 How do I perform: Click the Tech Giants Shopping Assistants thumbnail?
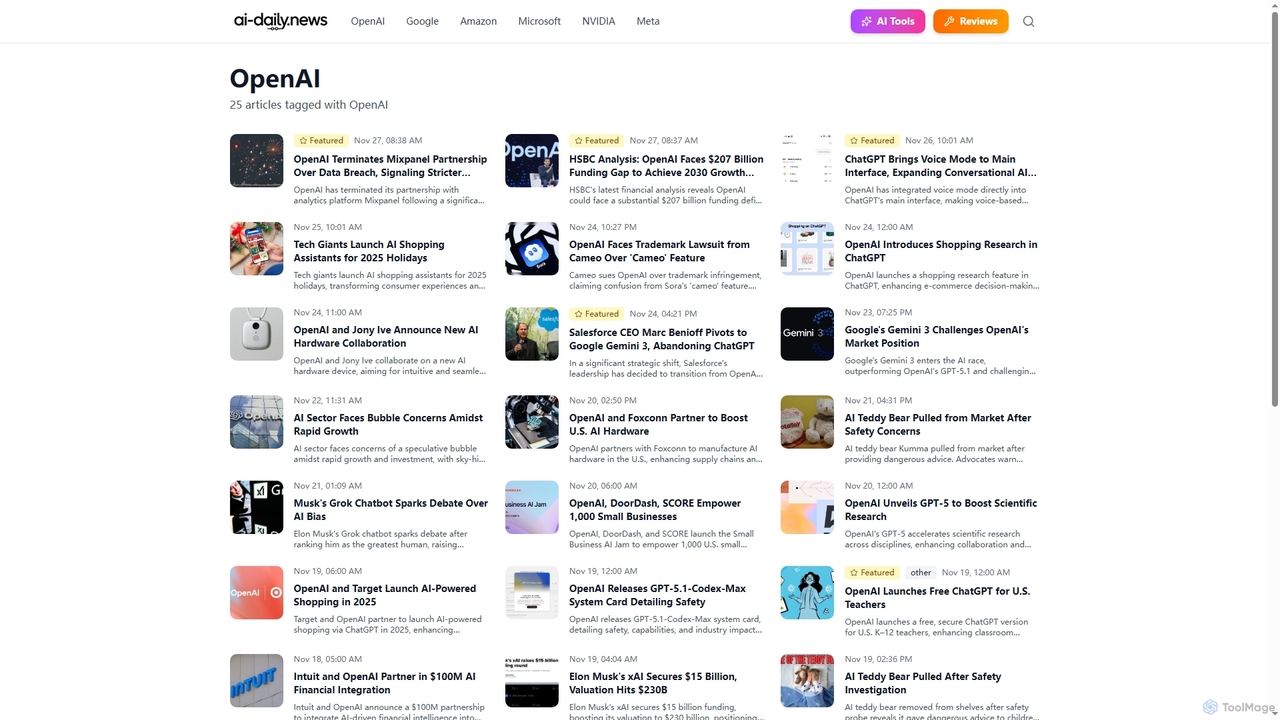click(x=256, y=249)
